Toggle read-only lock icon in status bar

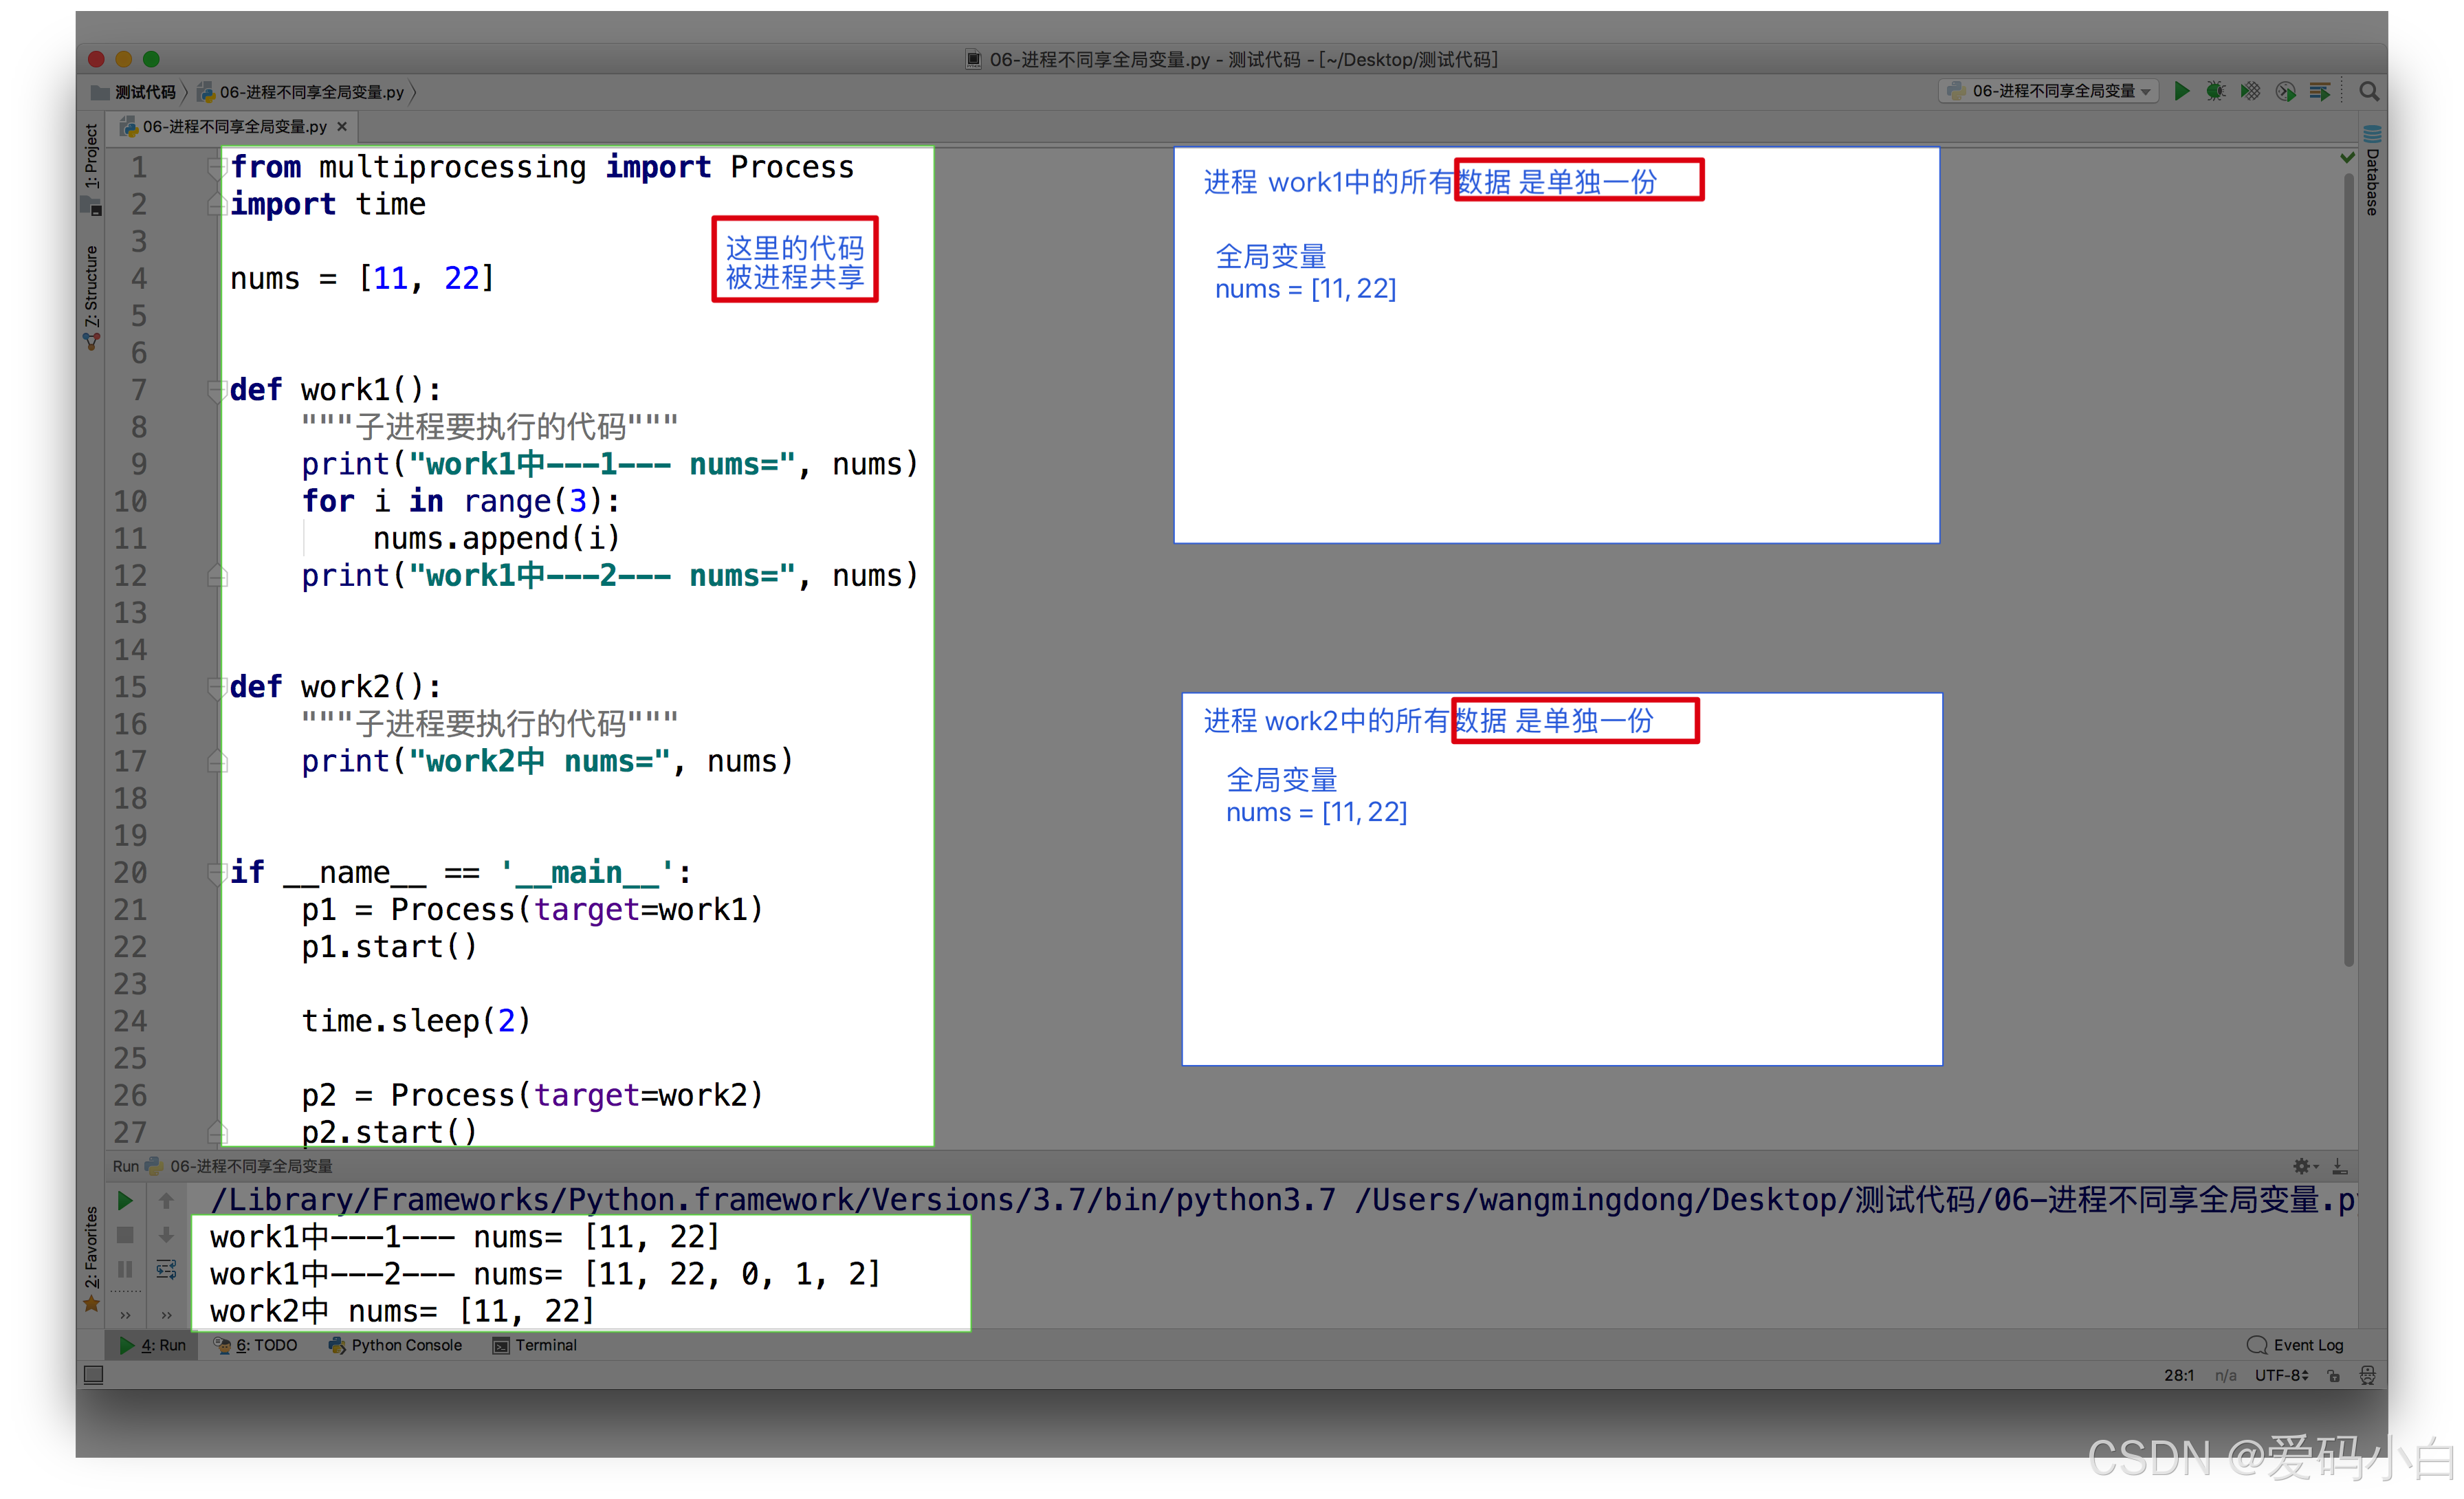[2333, 1375]
